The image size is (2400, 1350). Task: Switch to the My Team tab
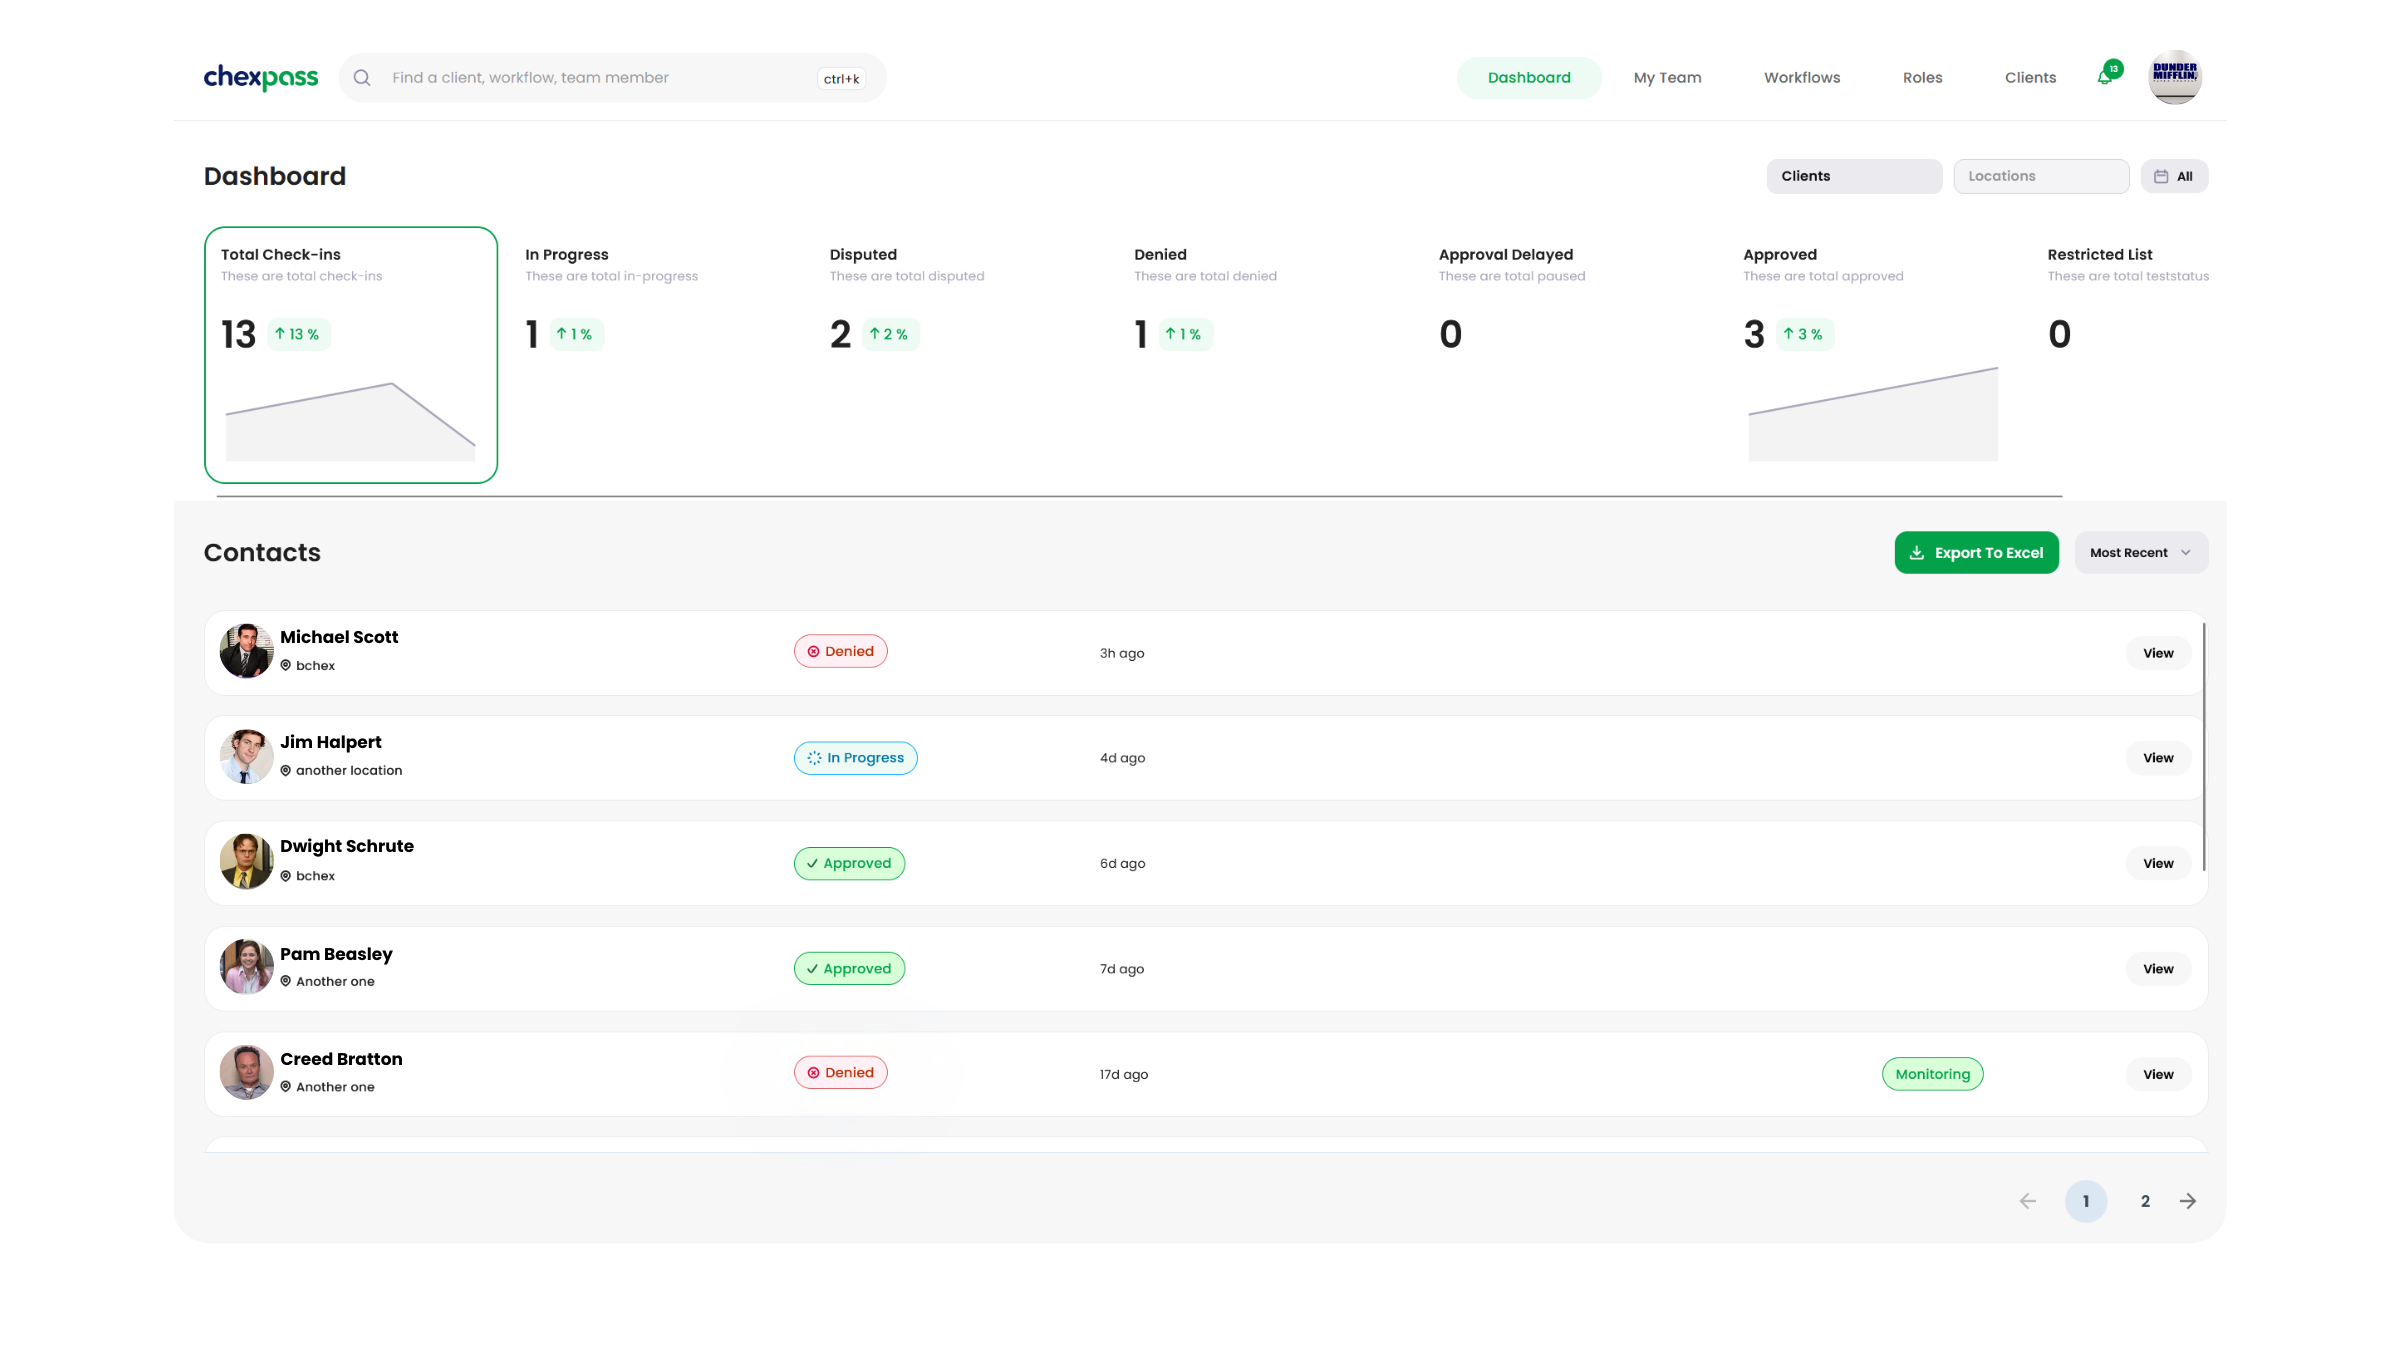(x=1667, y=78)
